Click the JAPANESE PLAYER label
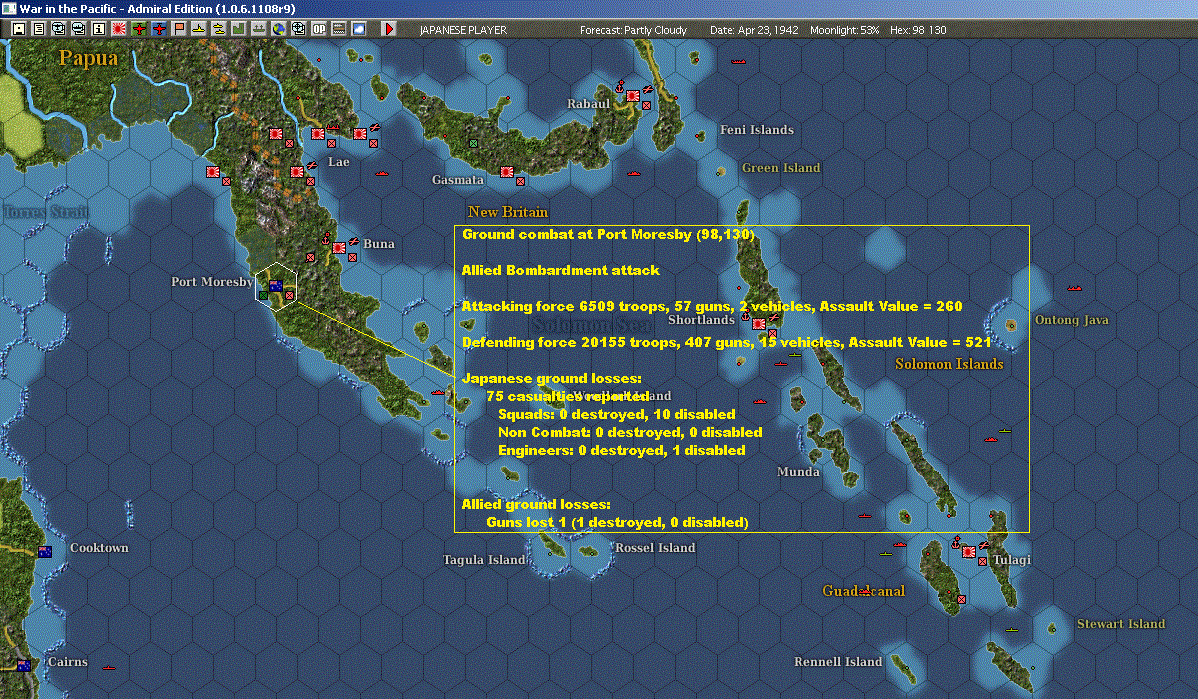 (x=463, y=30)
